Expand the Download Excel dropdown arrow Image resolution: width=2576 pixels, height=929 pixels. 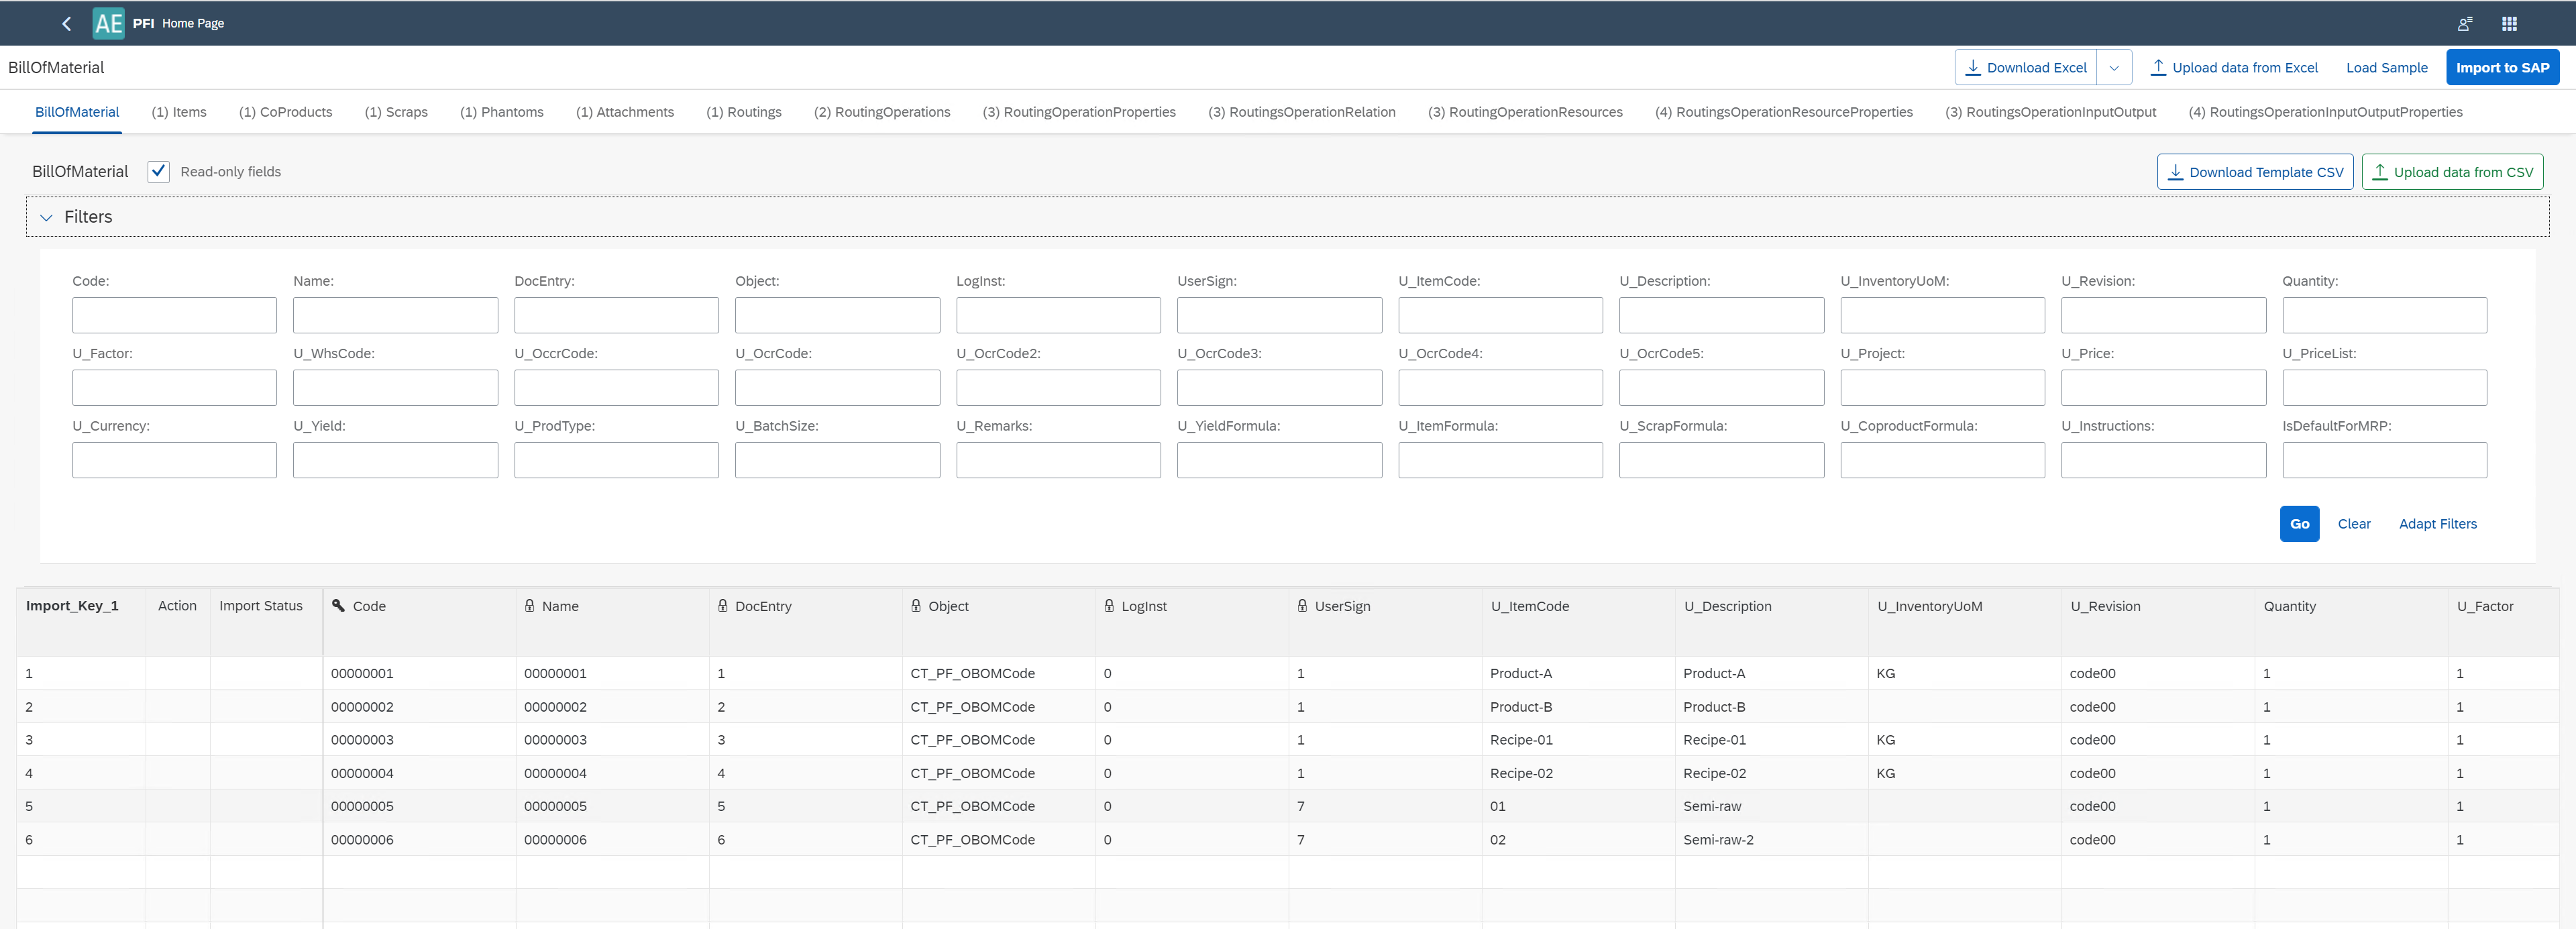tap(2114, 68)
